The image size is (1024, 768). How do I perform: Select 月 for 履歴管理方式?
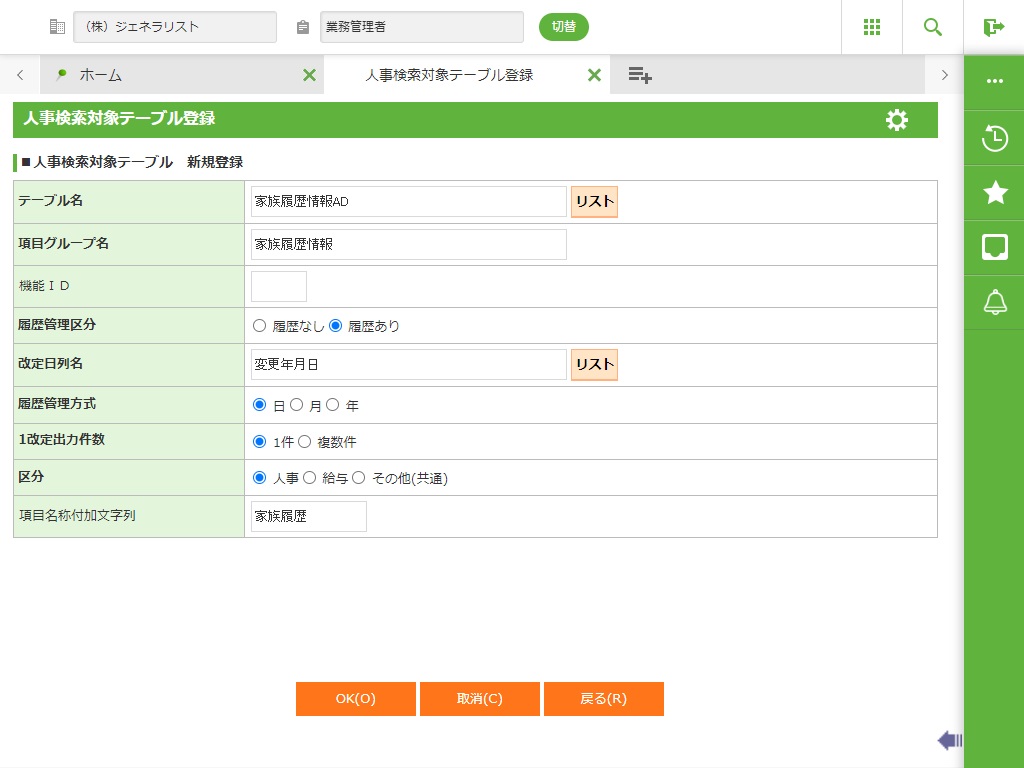pyautogui.click(x=297, y=406)
